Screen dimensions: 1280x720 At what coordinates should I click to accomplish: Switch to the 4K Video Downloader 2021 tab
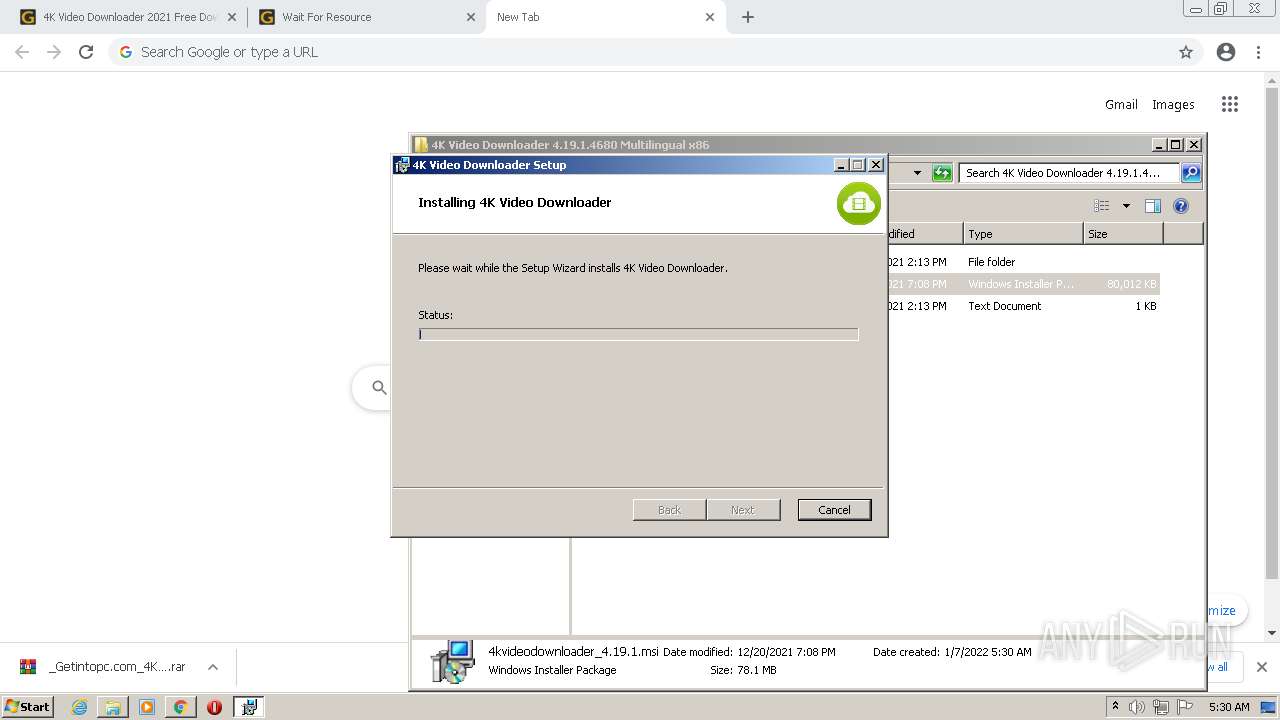(x=130, y=17)
